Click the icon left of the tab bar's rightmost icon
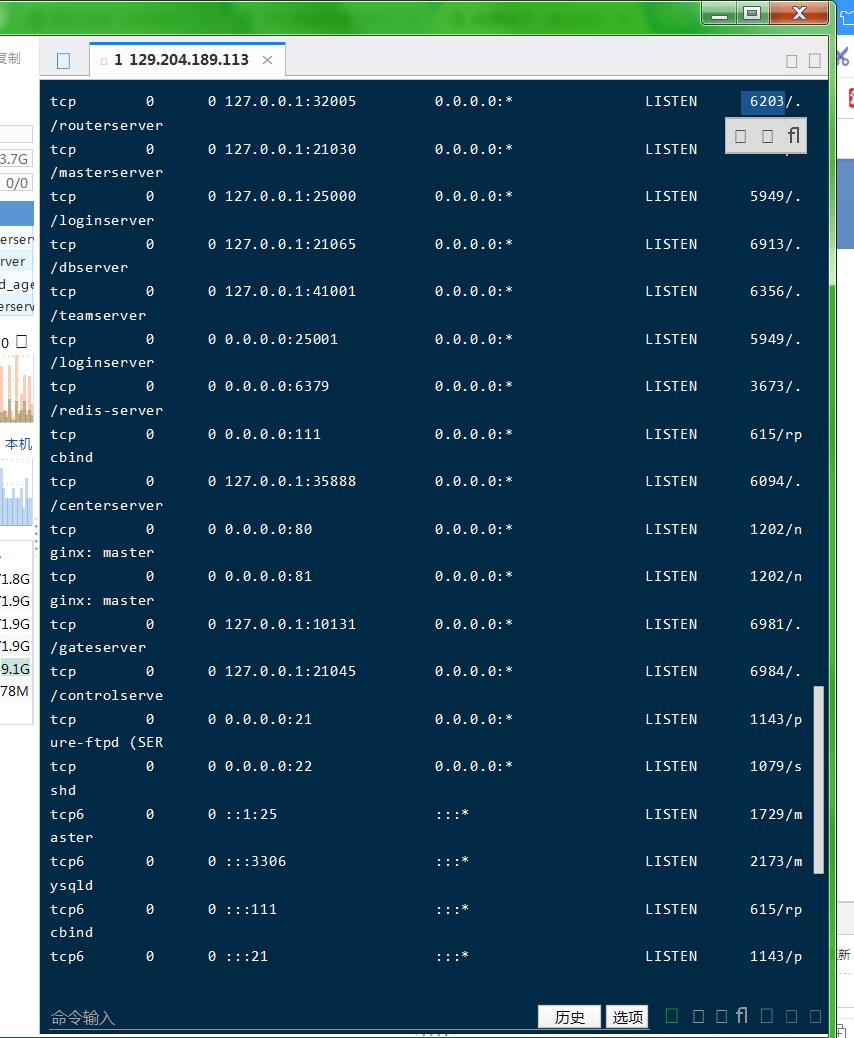Screen dimensions: 854x1038 pos(792,61)
